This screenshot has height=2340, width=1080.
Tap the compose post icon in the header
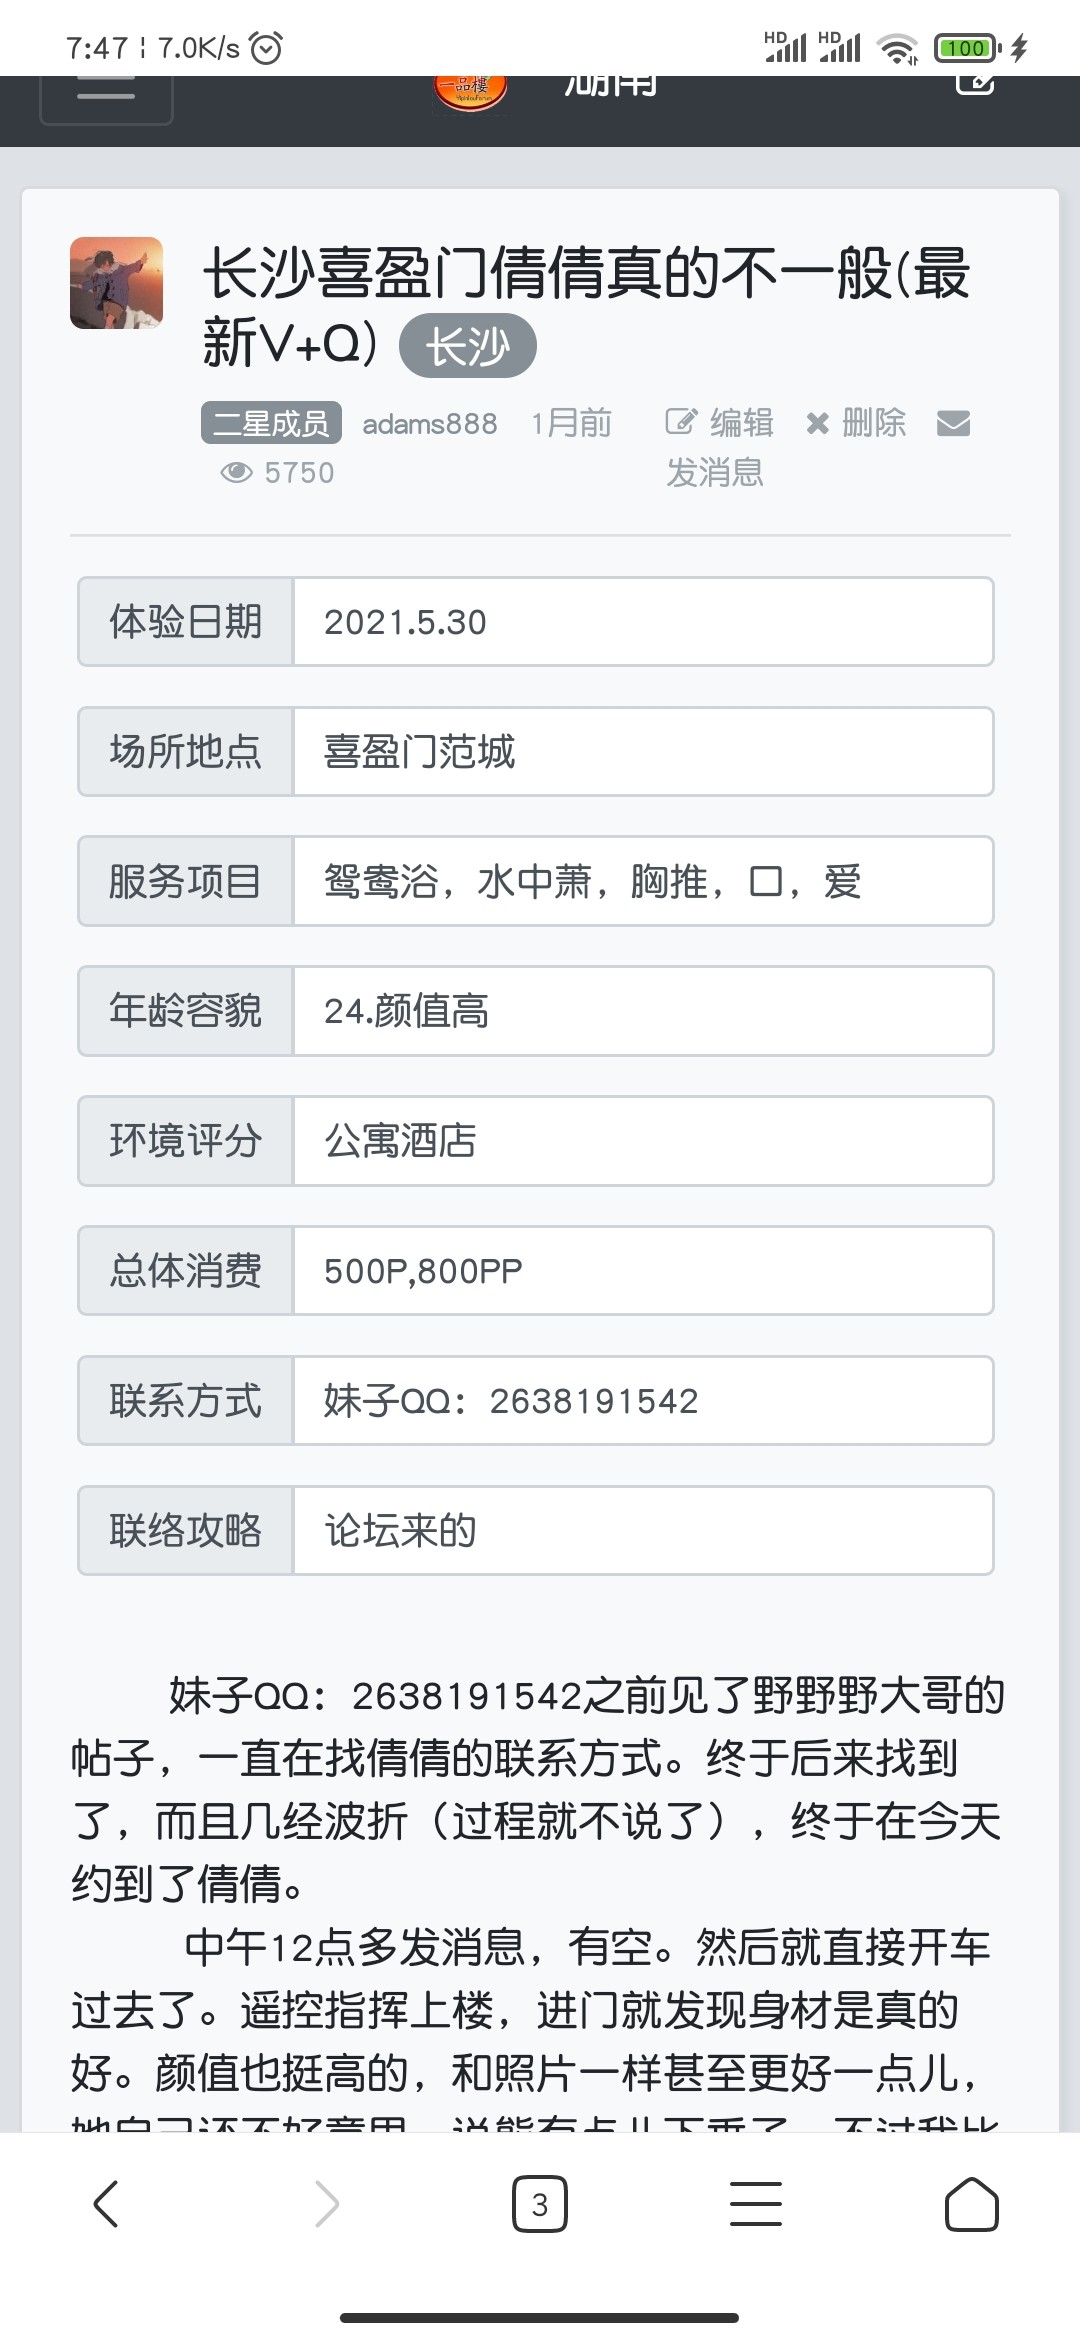pyautogui.click(x=974, y=86)
